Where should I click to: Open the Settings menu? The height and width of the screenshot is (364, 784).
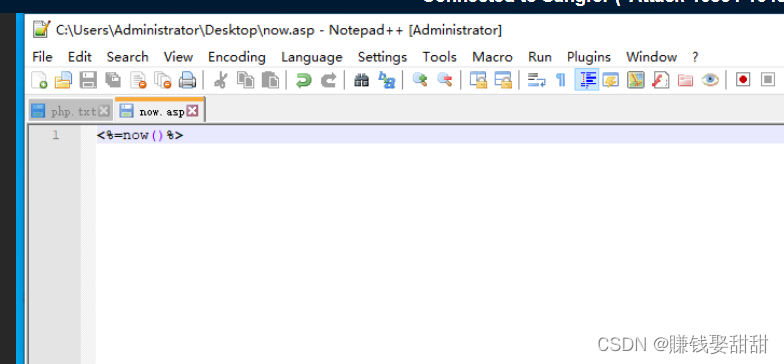382,57
